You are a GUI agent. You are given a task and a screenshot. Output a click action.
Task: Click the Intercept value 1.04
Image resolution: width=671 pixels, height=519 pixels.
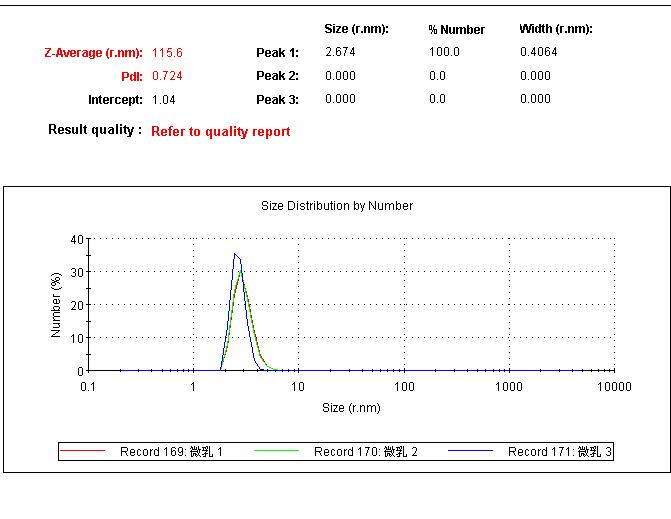coord(163,100)
